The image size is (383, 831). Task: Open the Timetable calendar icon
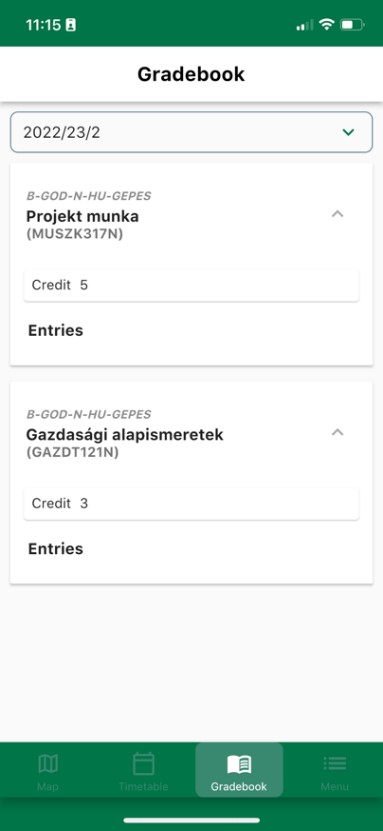point(143,764)
